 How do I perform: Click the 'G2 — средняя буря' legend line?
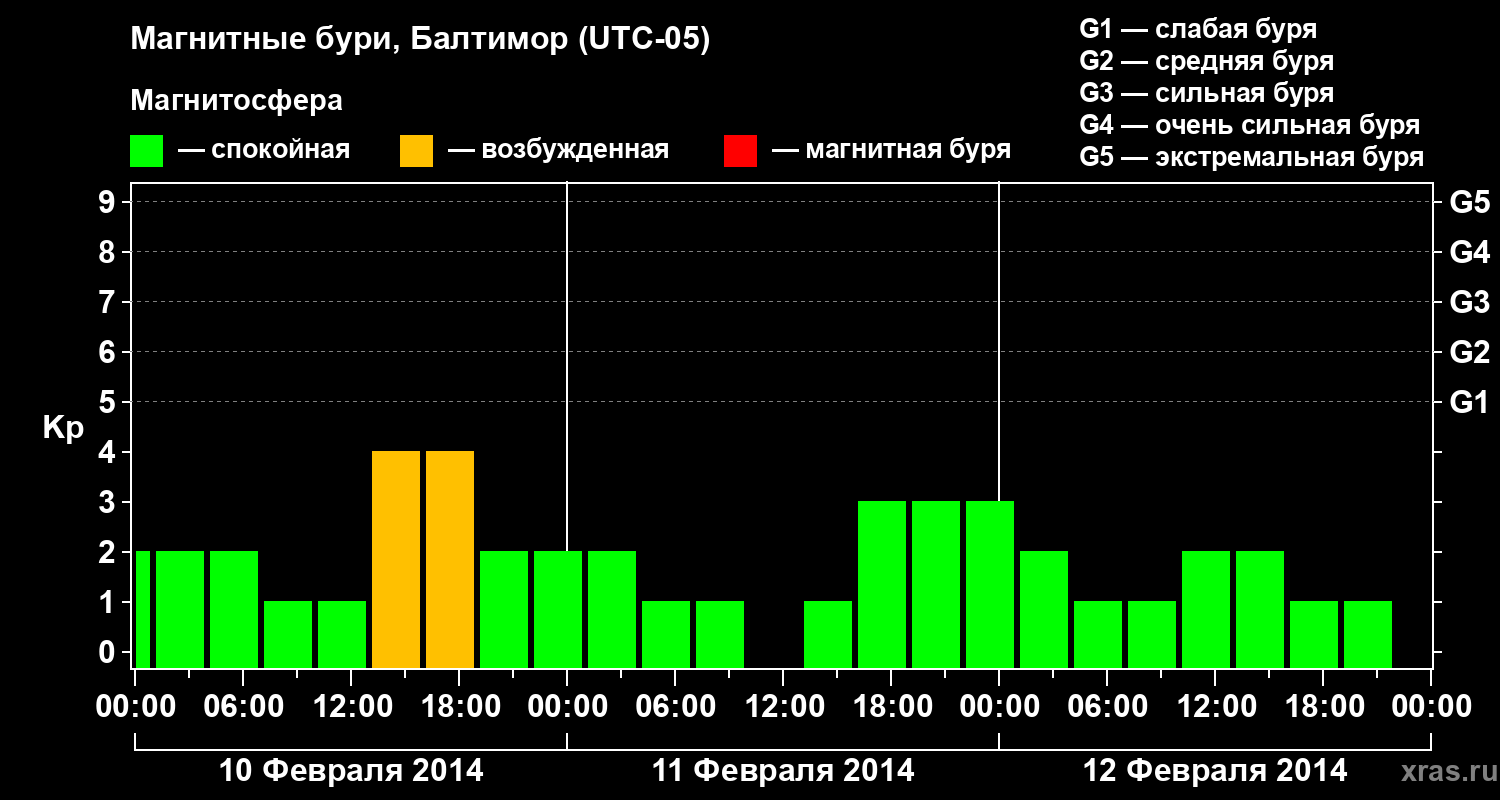tap(1207, 61)
